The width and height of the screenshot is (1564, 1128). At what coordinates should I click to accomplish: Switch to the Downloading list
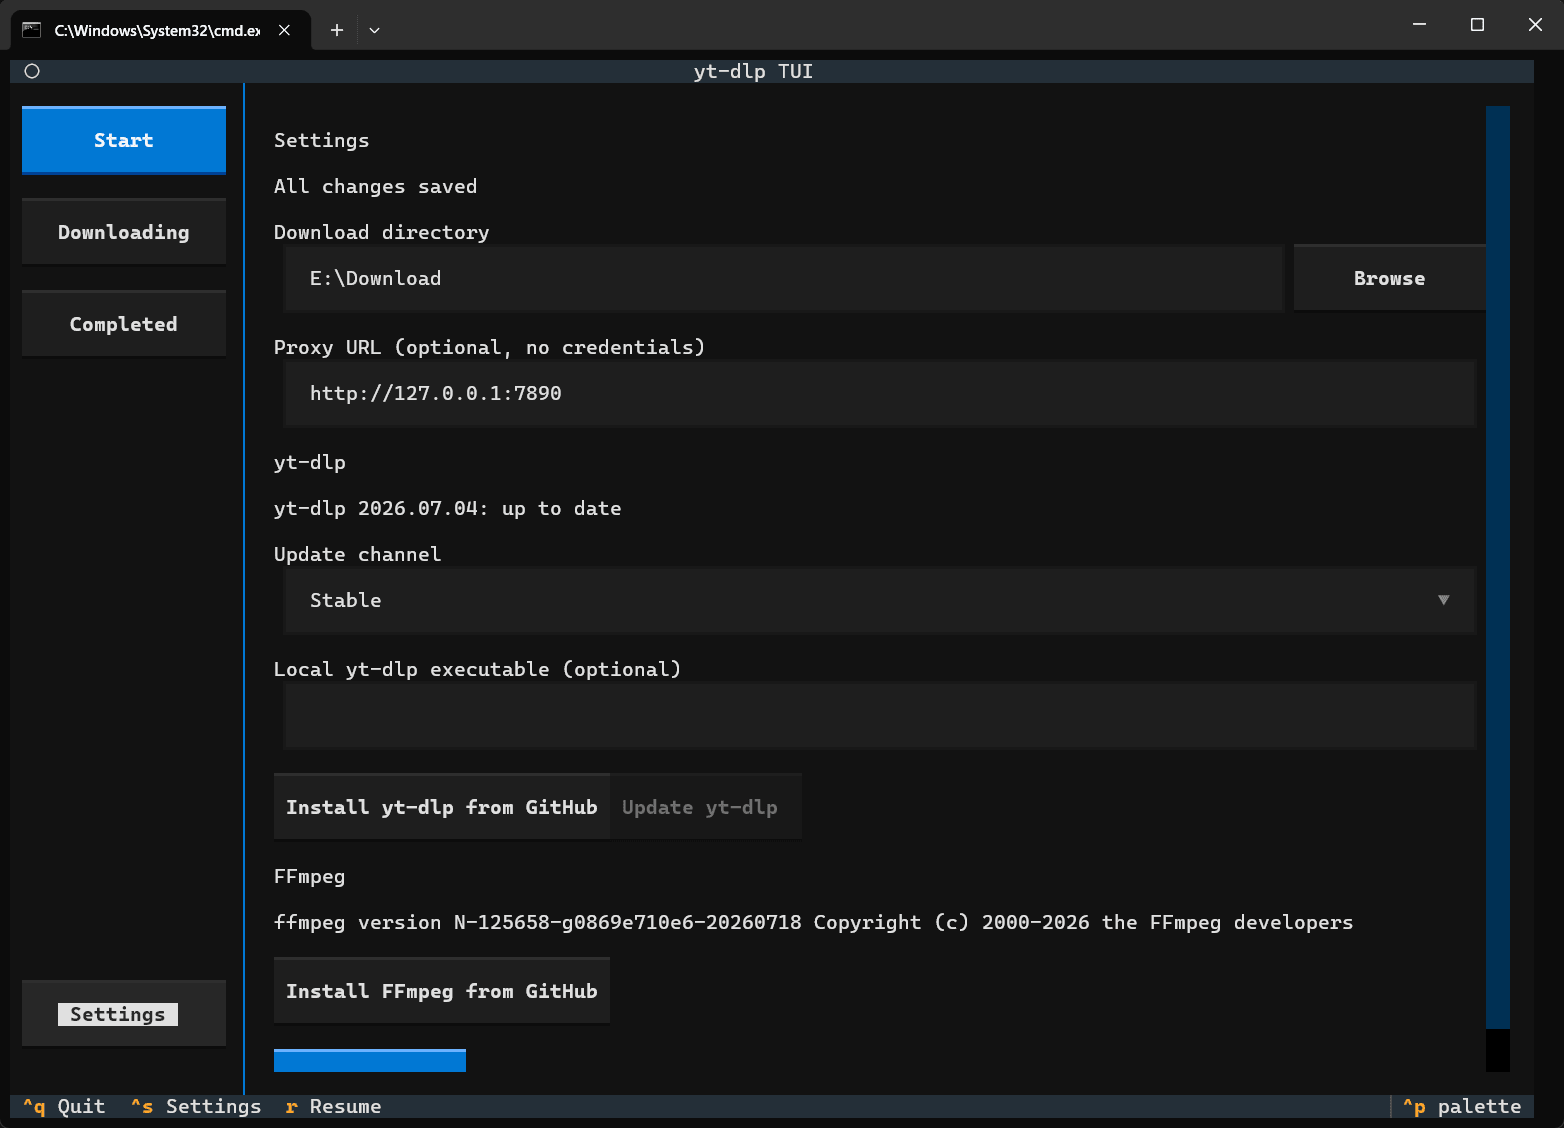(124, 232)
